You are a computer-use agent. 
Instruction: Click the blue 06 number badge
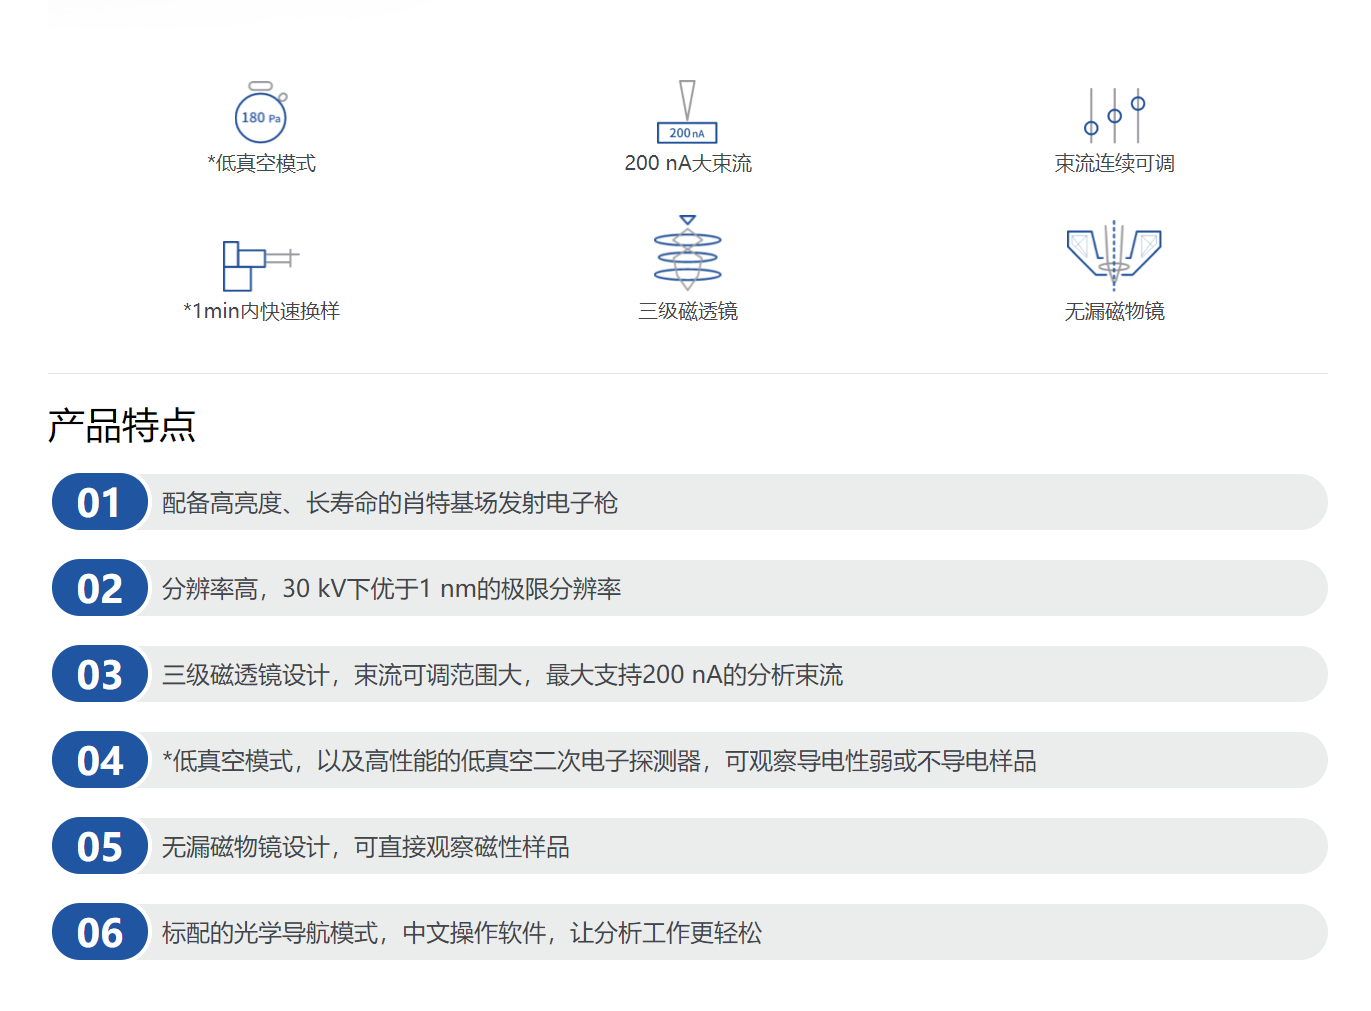pos(100,932)
